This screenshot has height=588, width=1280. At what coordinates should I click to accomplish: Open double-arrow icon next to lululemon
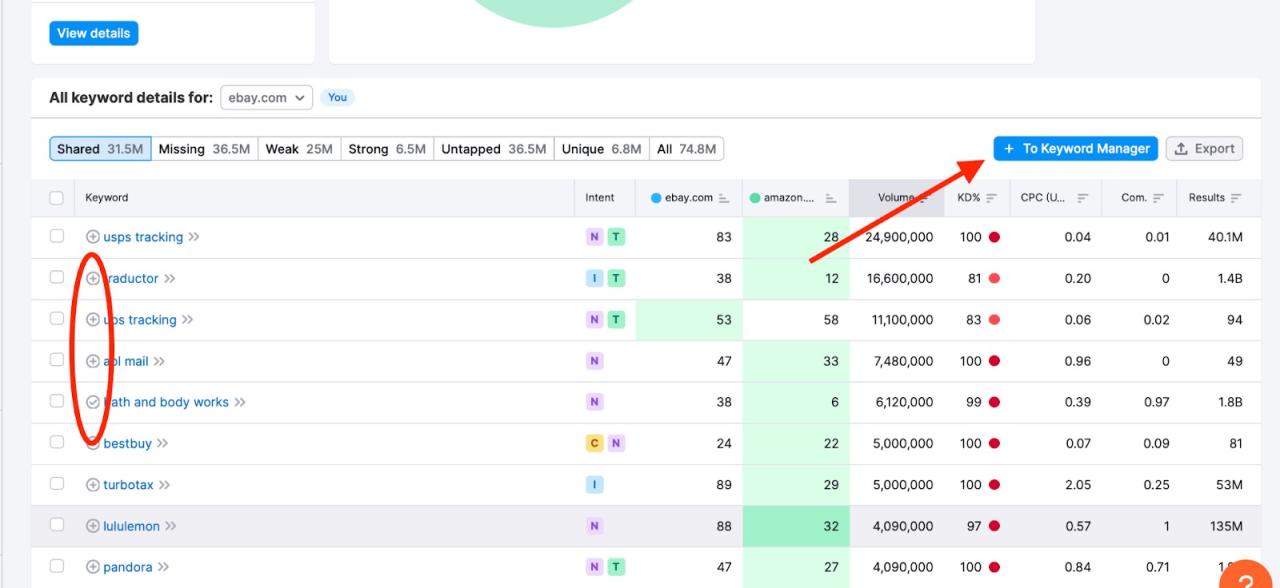[x=171, y=526]
